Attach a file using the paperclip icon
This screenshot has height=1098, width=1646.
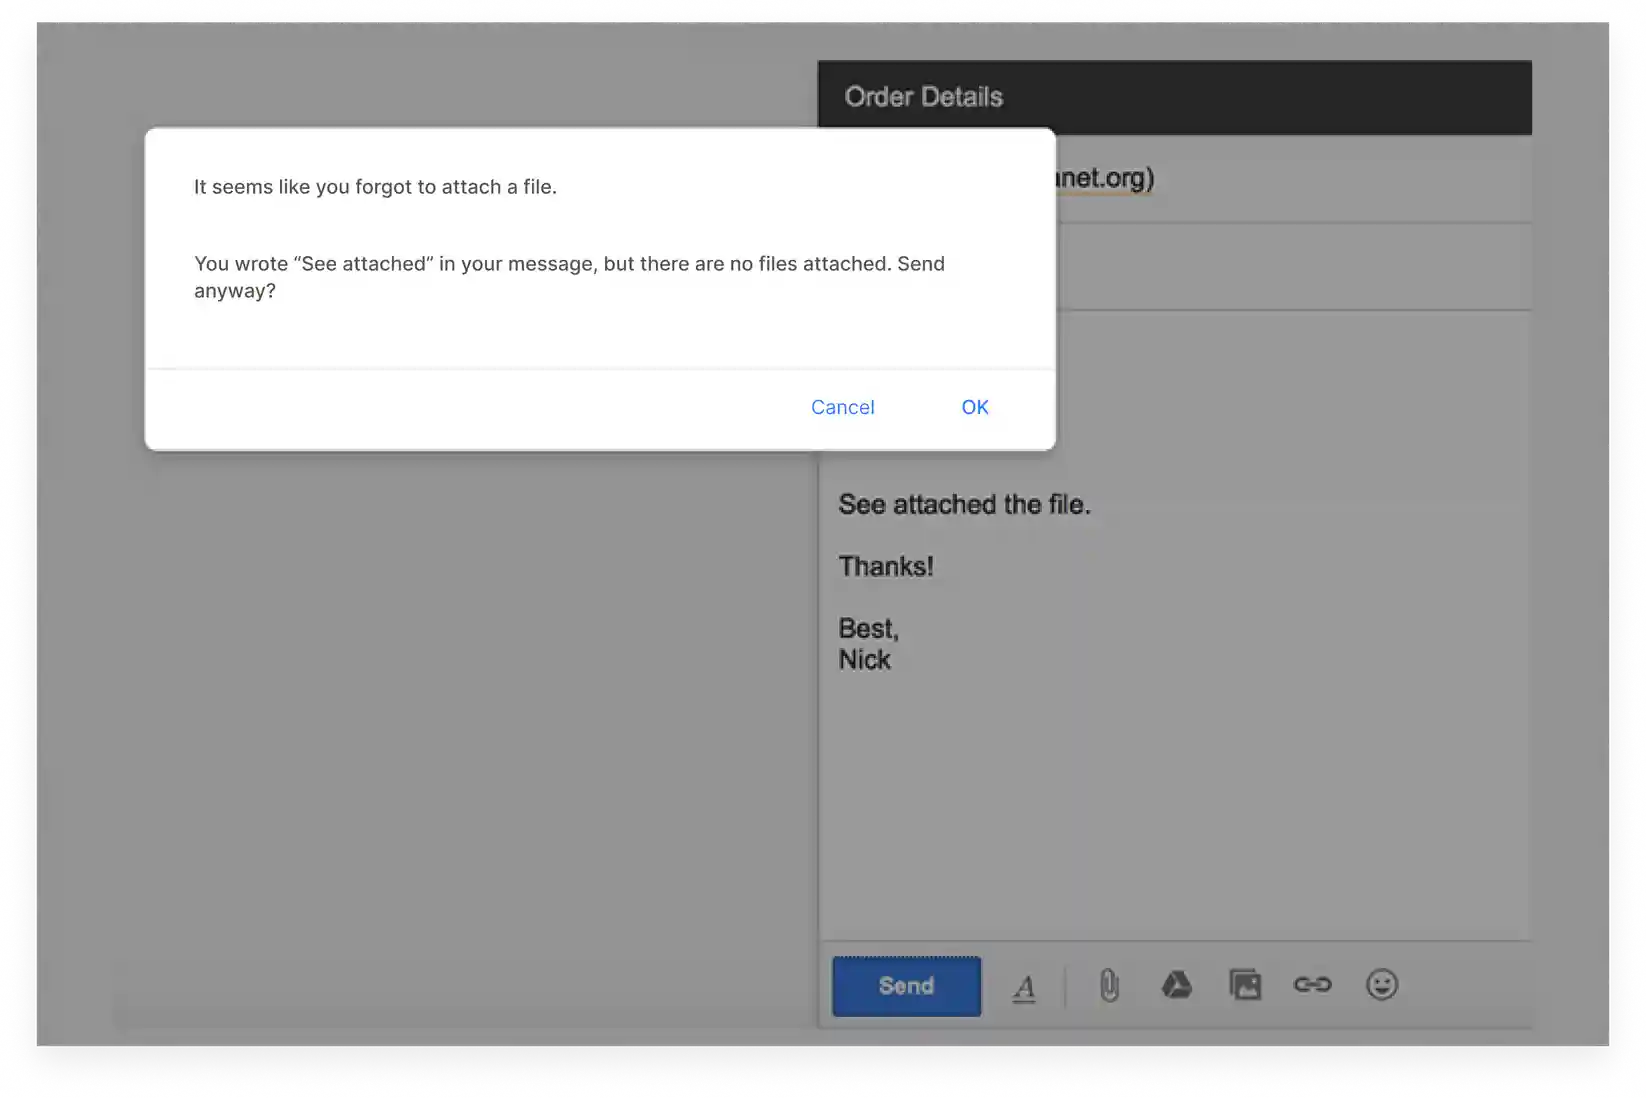pyautogui.click(x=1108, y=986)
